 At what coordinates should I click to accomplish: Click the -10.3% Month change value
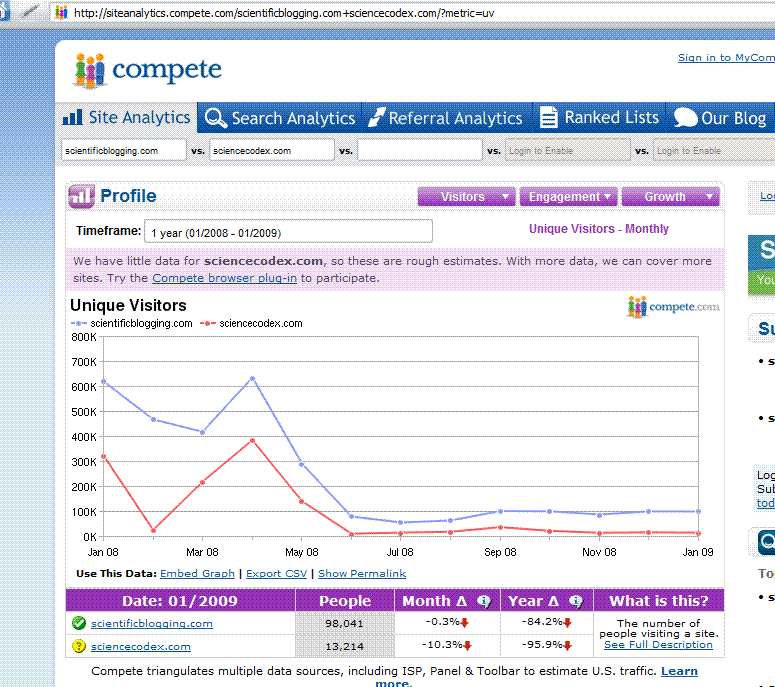coord(442,644)
